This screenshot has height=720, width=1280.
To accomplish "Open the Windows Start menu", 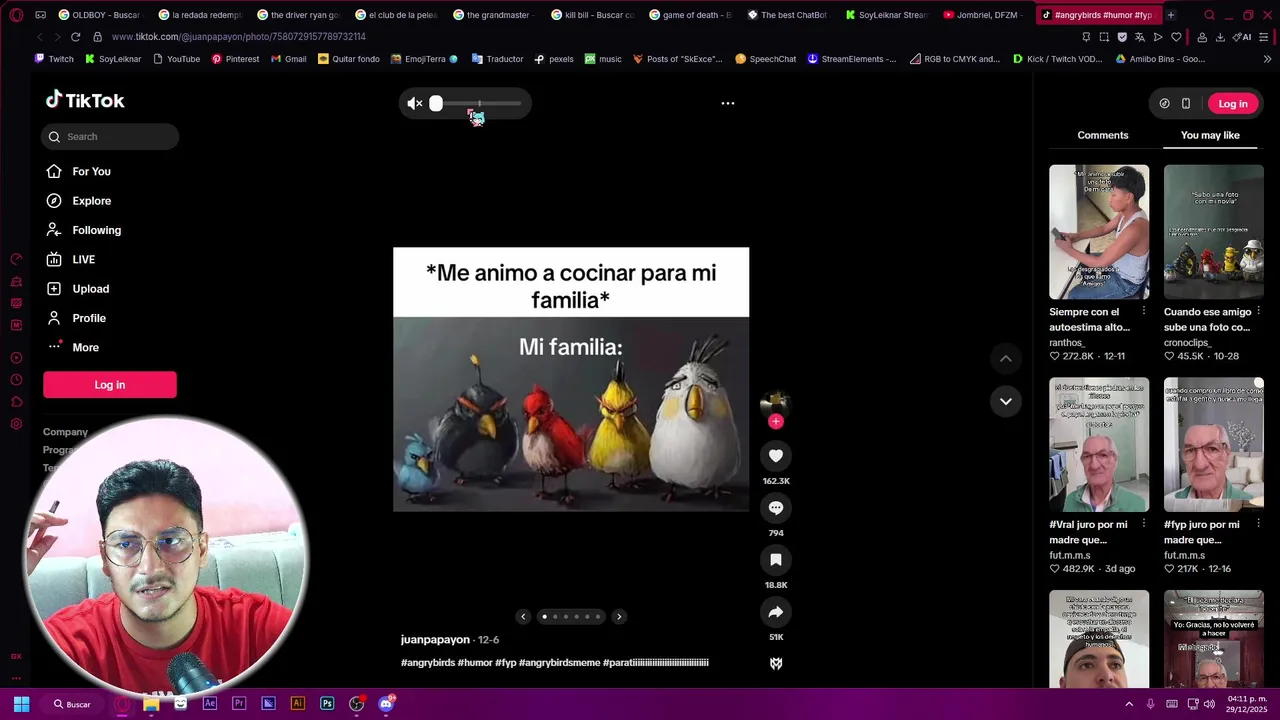I will 21,704.
